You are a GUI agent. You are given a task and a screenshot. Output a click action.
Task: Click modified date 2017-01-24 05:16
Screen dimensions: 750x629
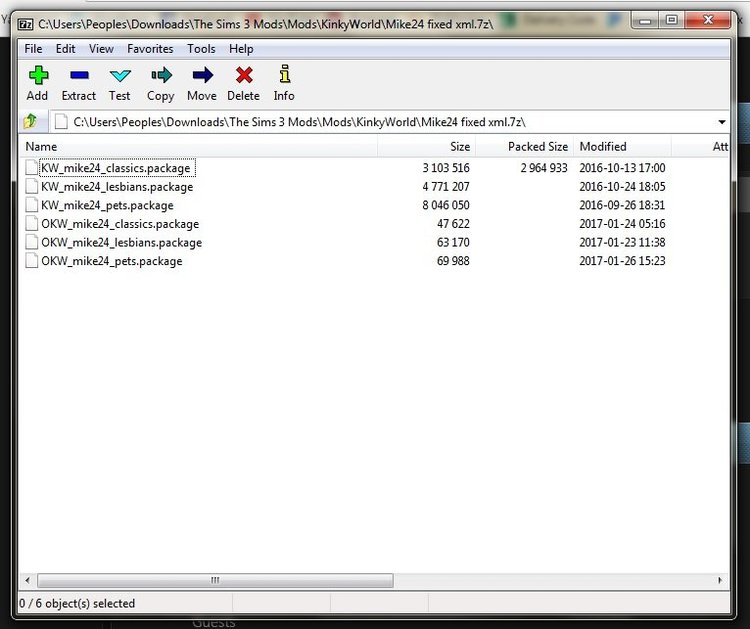click(622, 224)
